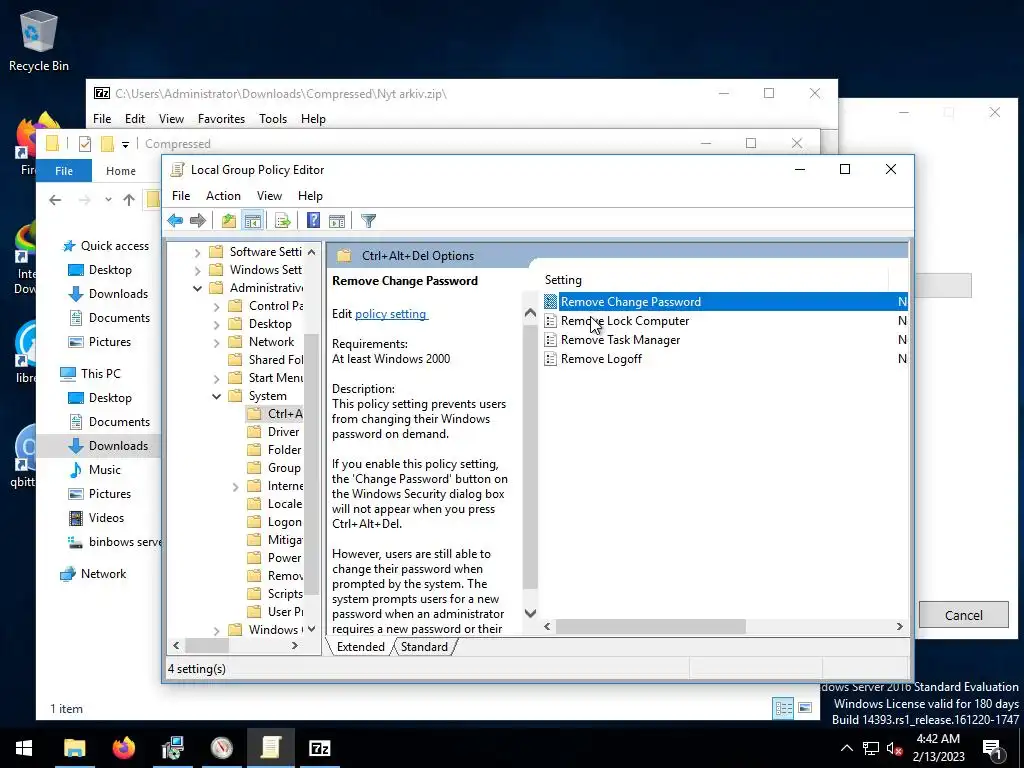1024x768 pixels.
Task: Collapse the System tree node
Action: pos(216,396)
